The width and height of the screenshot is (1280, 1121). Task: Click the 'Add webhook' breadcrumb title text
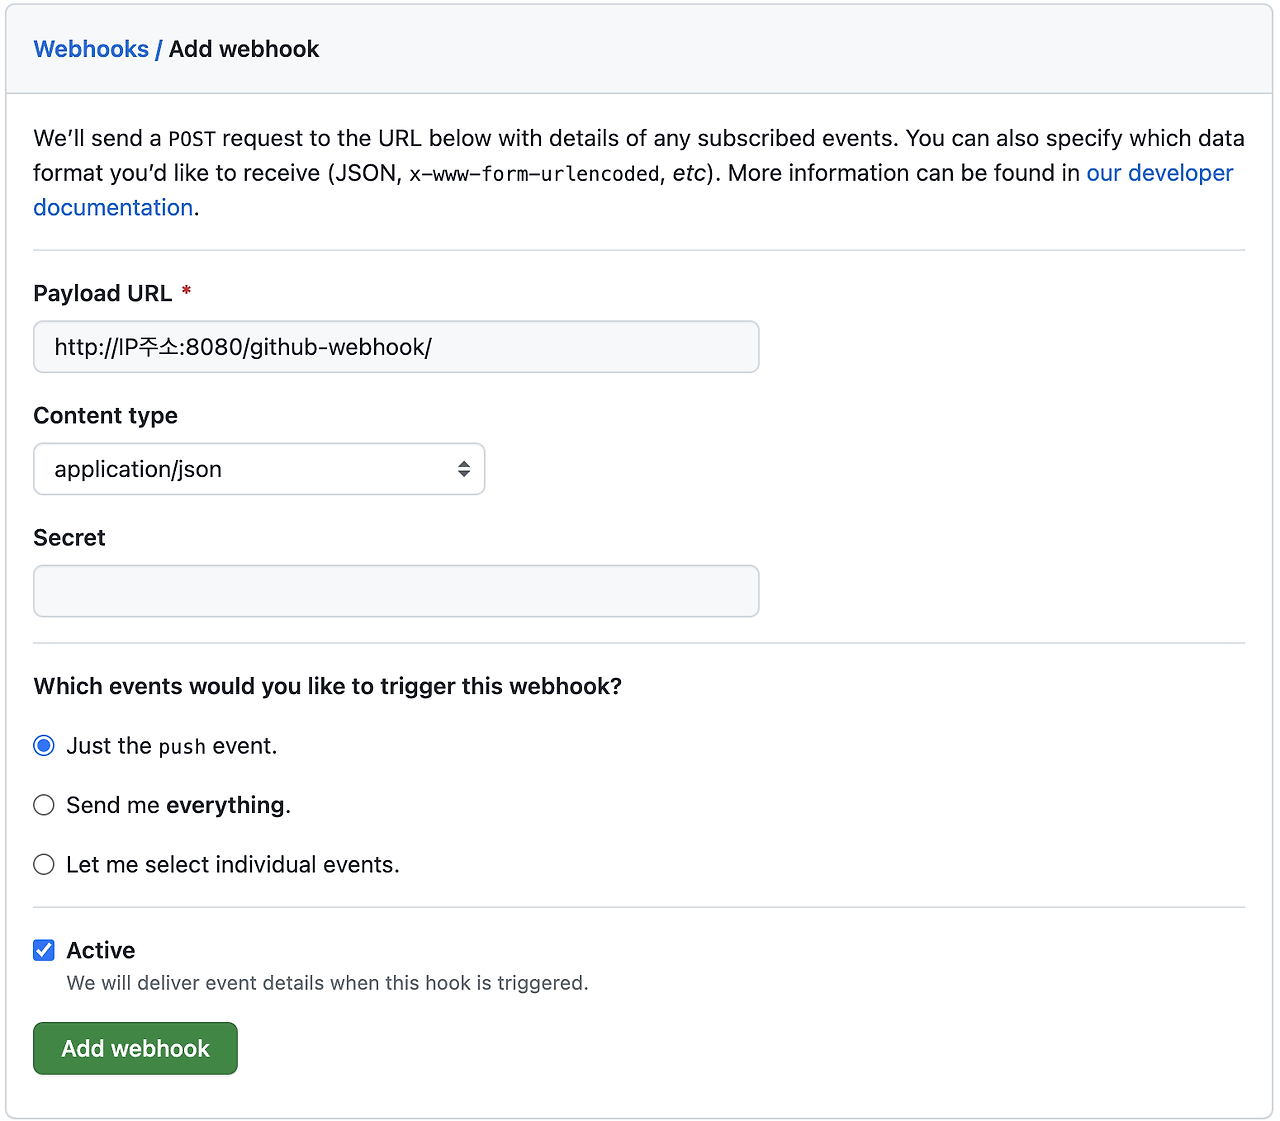(x=244, y=49)
